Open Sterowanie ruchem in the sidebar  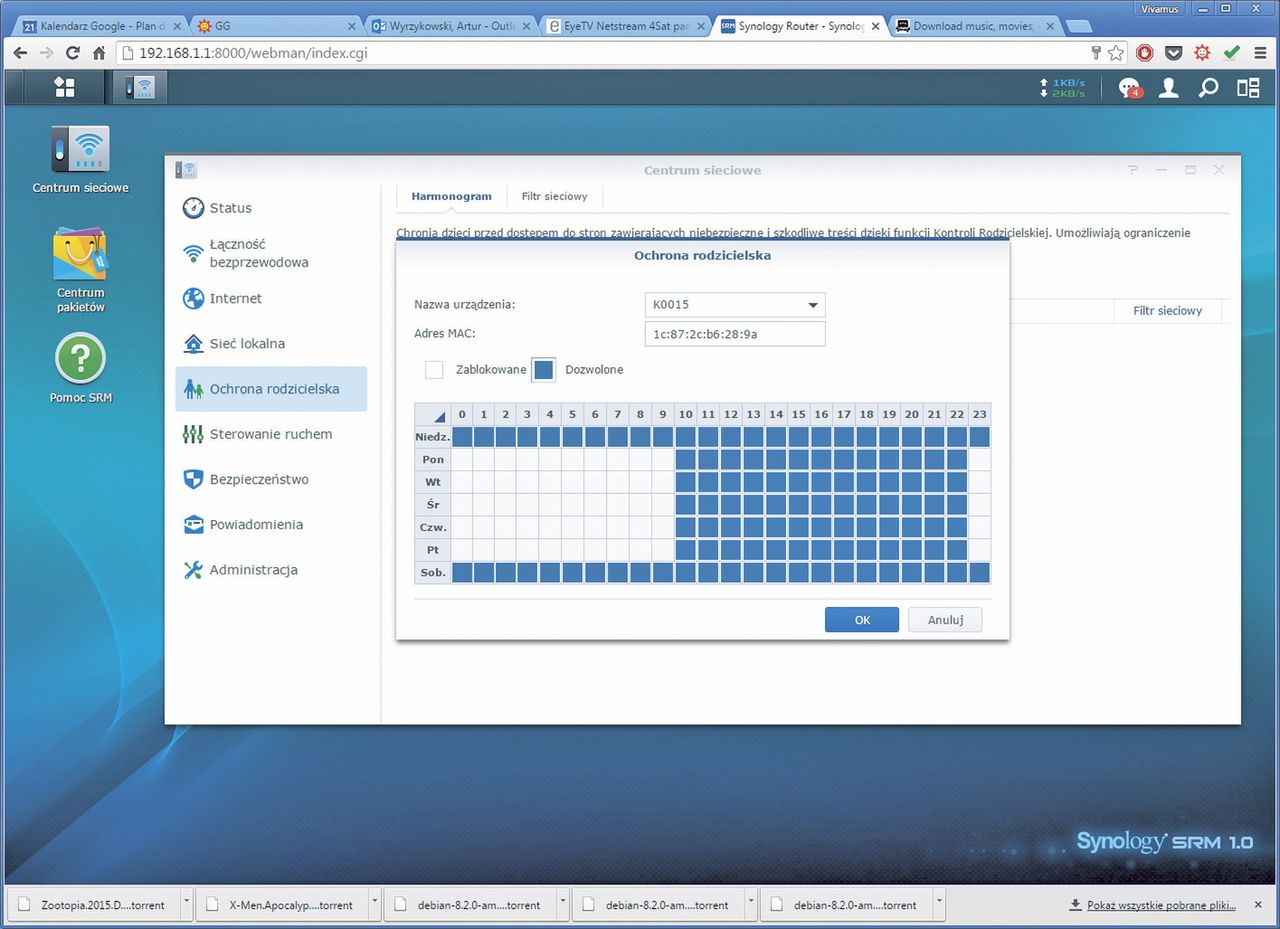pyautogui.click(x=271, y=434)
